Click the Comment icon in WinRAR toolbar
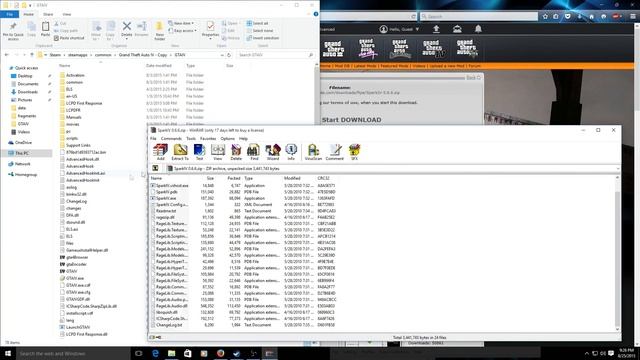 (x=335, y=152)
